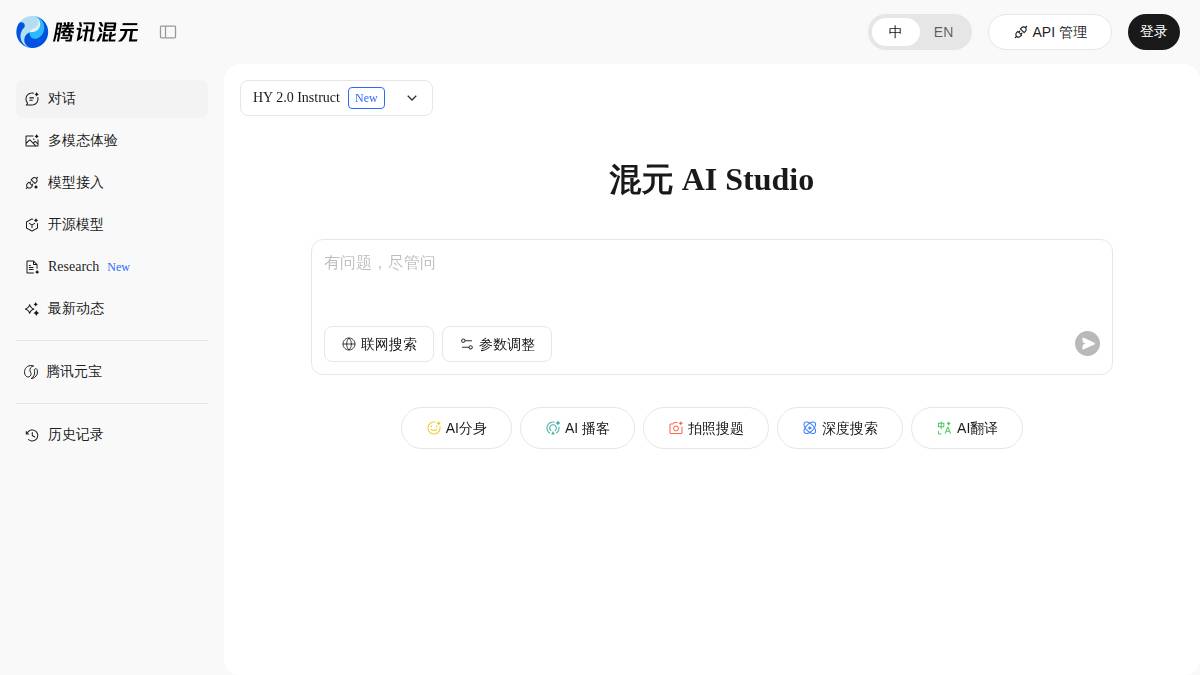Select the 拍照搜题 feature chip
The image size is (1200, 675).
[706, 428]
